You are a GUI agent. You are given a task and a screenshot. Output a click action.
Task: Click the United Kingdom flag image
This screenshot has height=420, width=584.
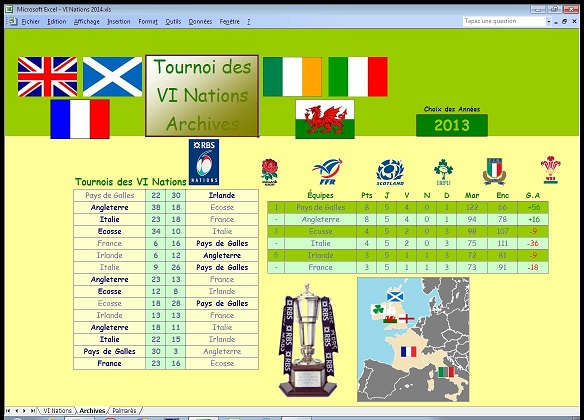tap(47, 77)
